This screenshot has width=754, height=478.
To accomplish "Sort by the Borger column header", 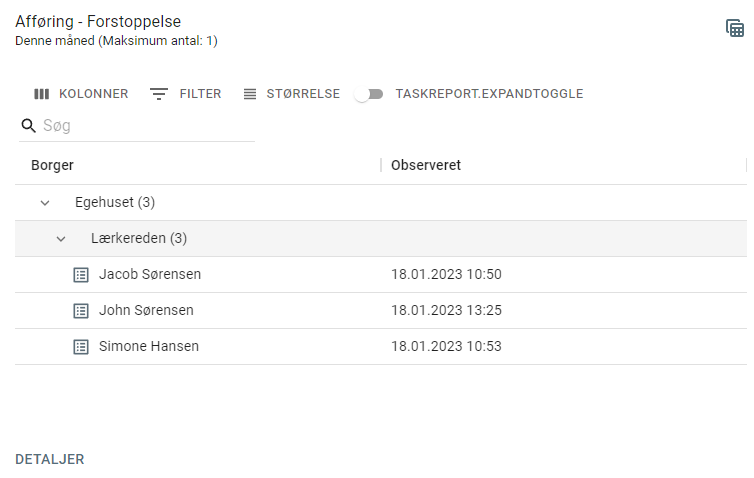I will pyautogui.click(x=52, y=165).
